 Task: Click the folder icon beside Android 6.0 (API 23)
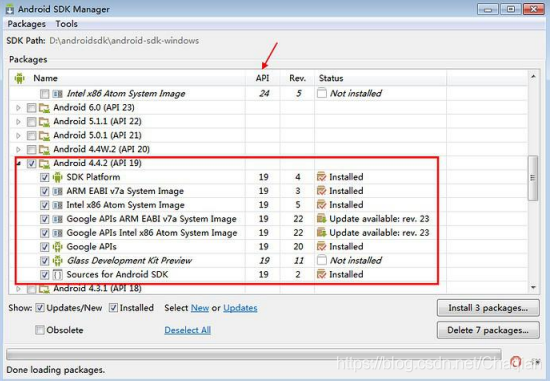[x=44, y=108]
